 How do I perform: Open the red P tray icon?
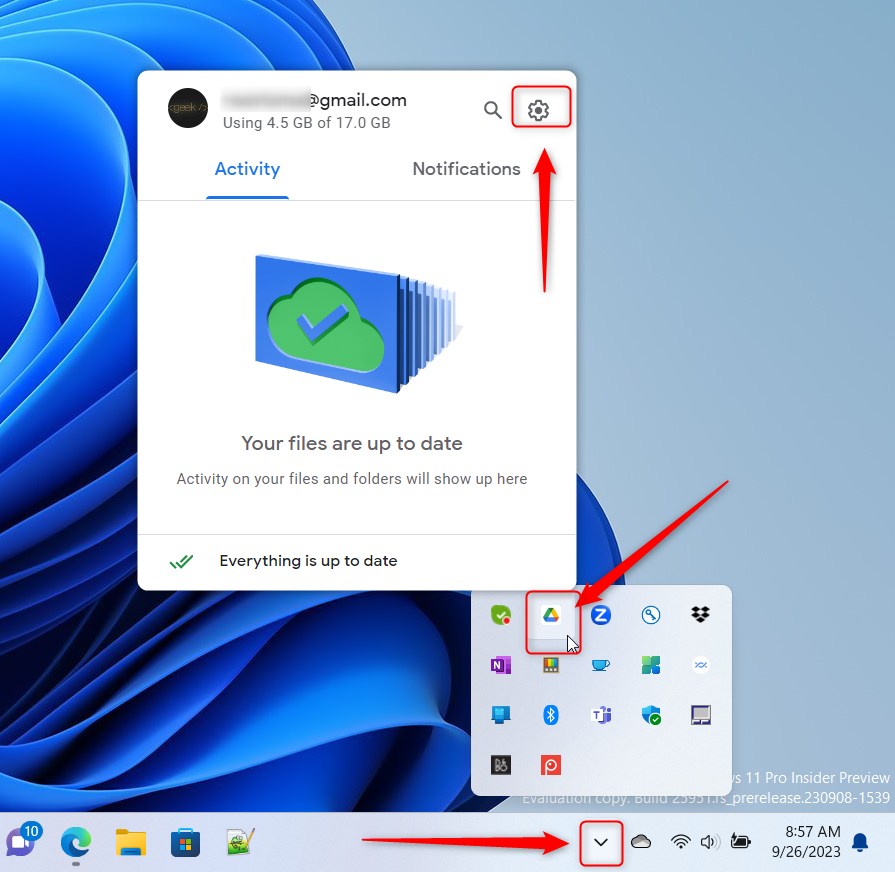[551, 765]
